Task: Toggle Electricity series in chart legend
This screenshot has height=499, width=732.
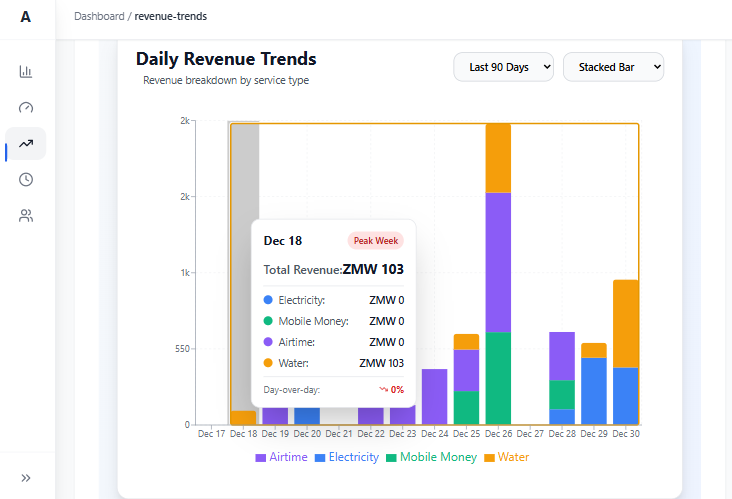Action: 347,457
